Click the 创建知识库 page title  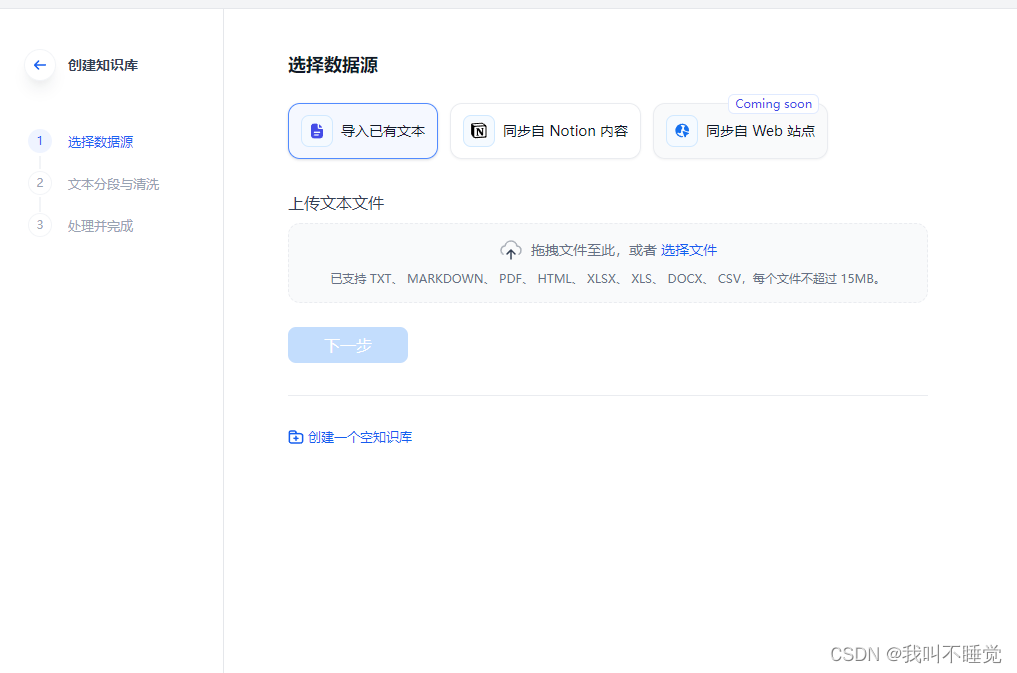click(x=104, y=64)
